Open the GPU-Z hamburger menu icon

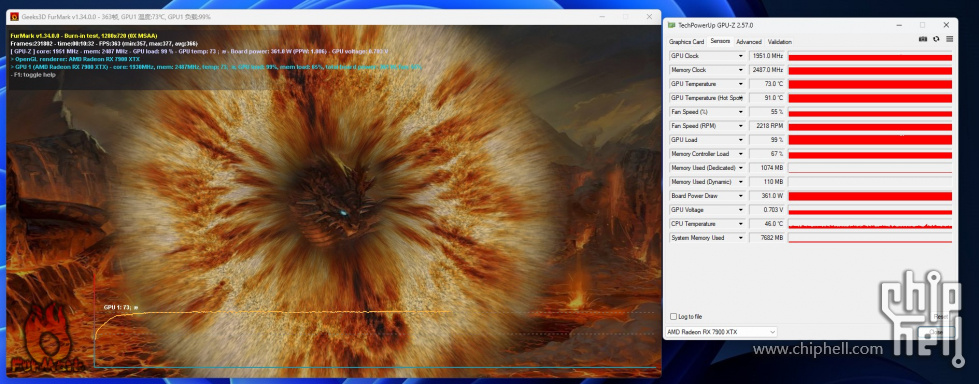coord(949,39)
